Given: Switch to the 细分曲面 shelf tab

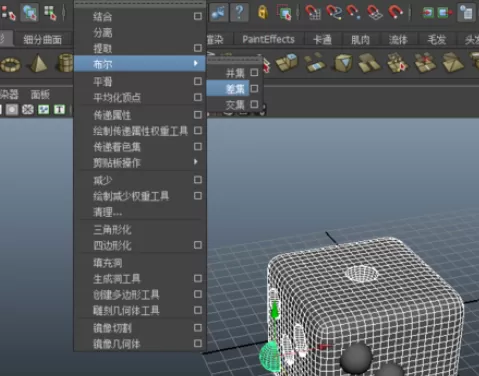Looking at the screenshot, I should 43,40.
